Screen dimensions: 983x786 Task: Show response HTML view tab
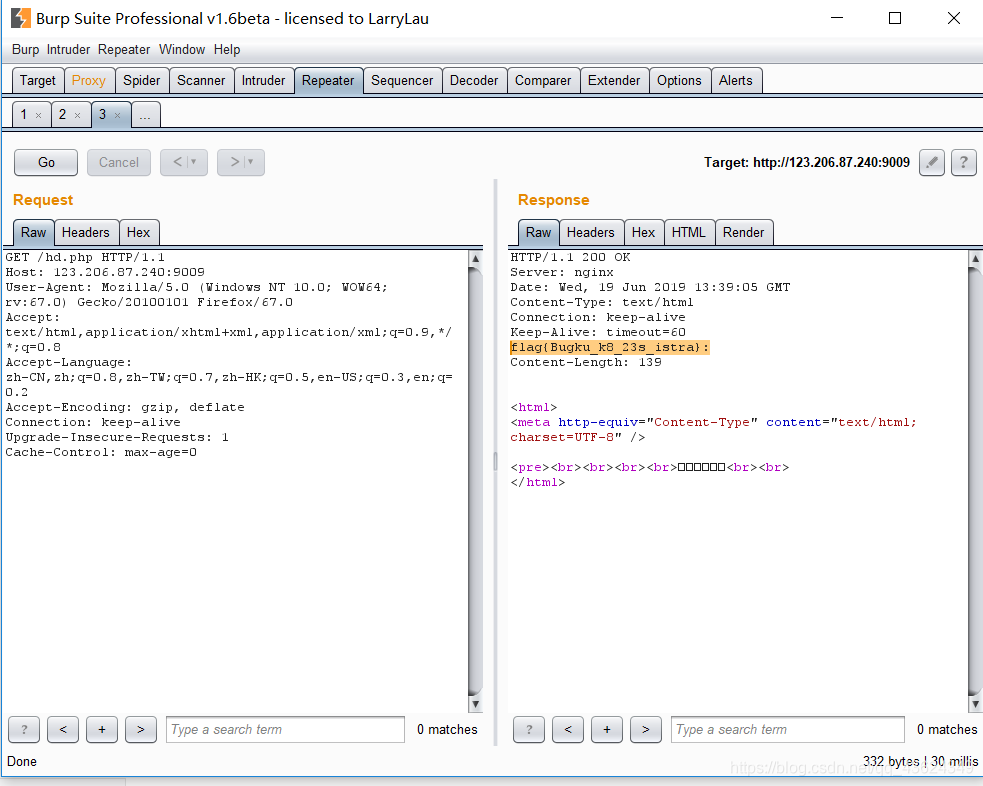coord(688,233)
